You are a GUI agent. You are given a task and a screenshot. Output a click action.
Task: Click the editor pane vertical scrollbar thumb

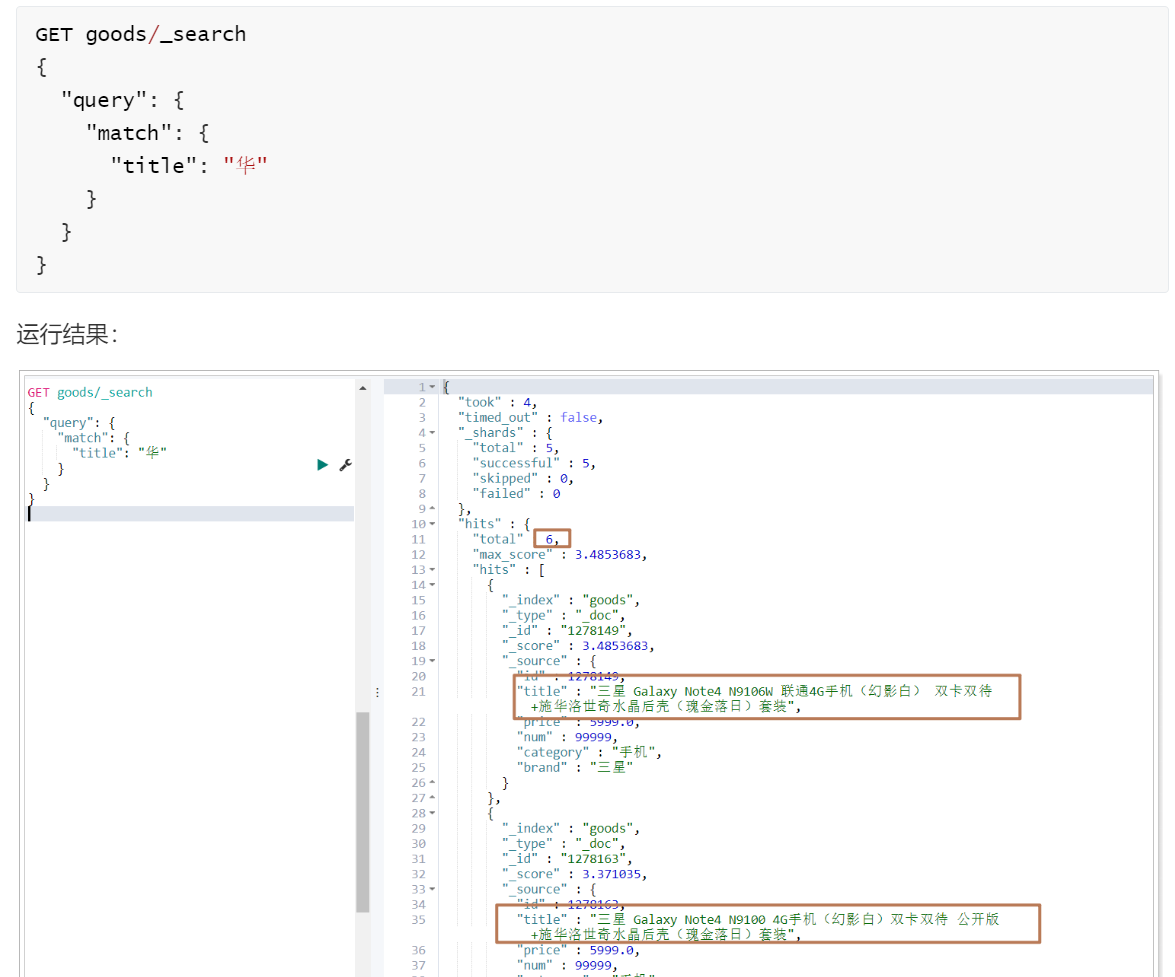pos(363,812)
